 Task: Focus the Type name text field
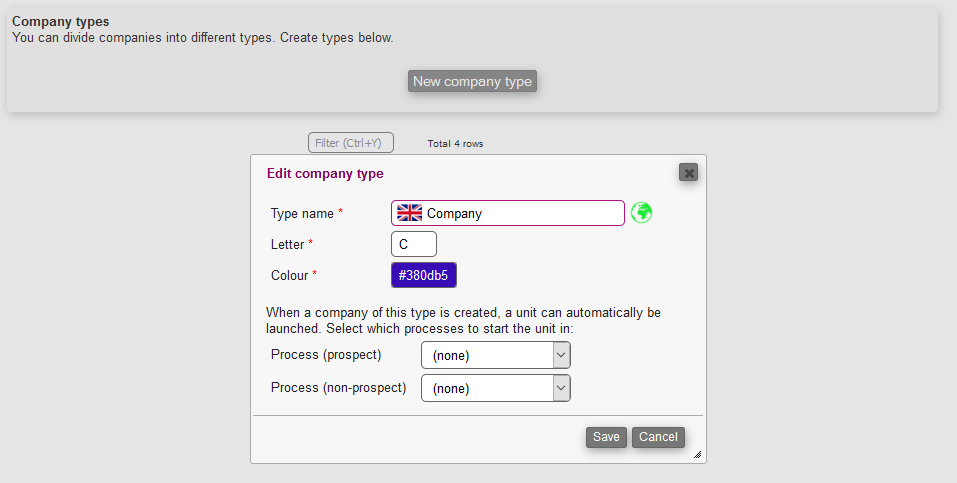tap(520, 213)
